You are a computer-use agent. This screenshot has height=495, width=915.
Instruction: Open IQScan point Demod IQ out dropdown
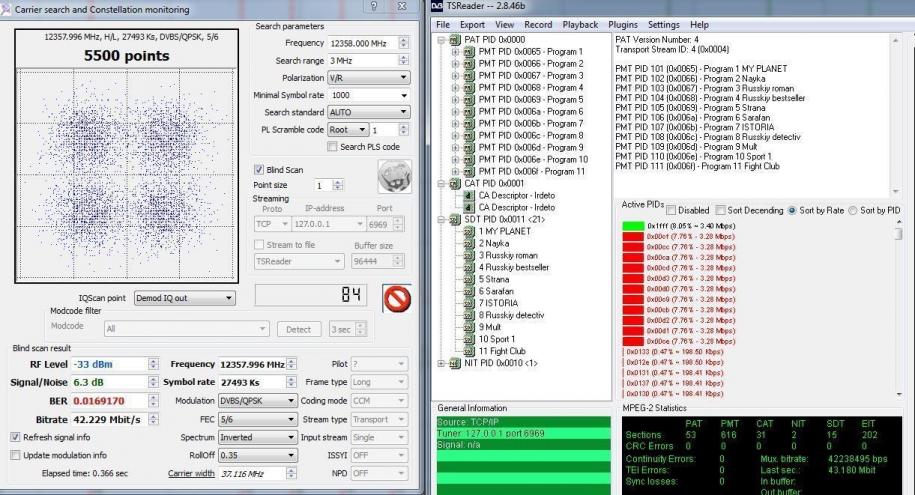tap(184, 298)
